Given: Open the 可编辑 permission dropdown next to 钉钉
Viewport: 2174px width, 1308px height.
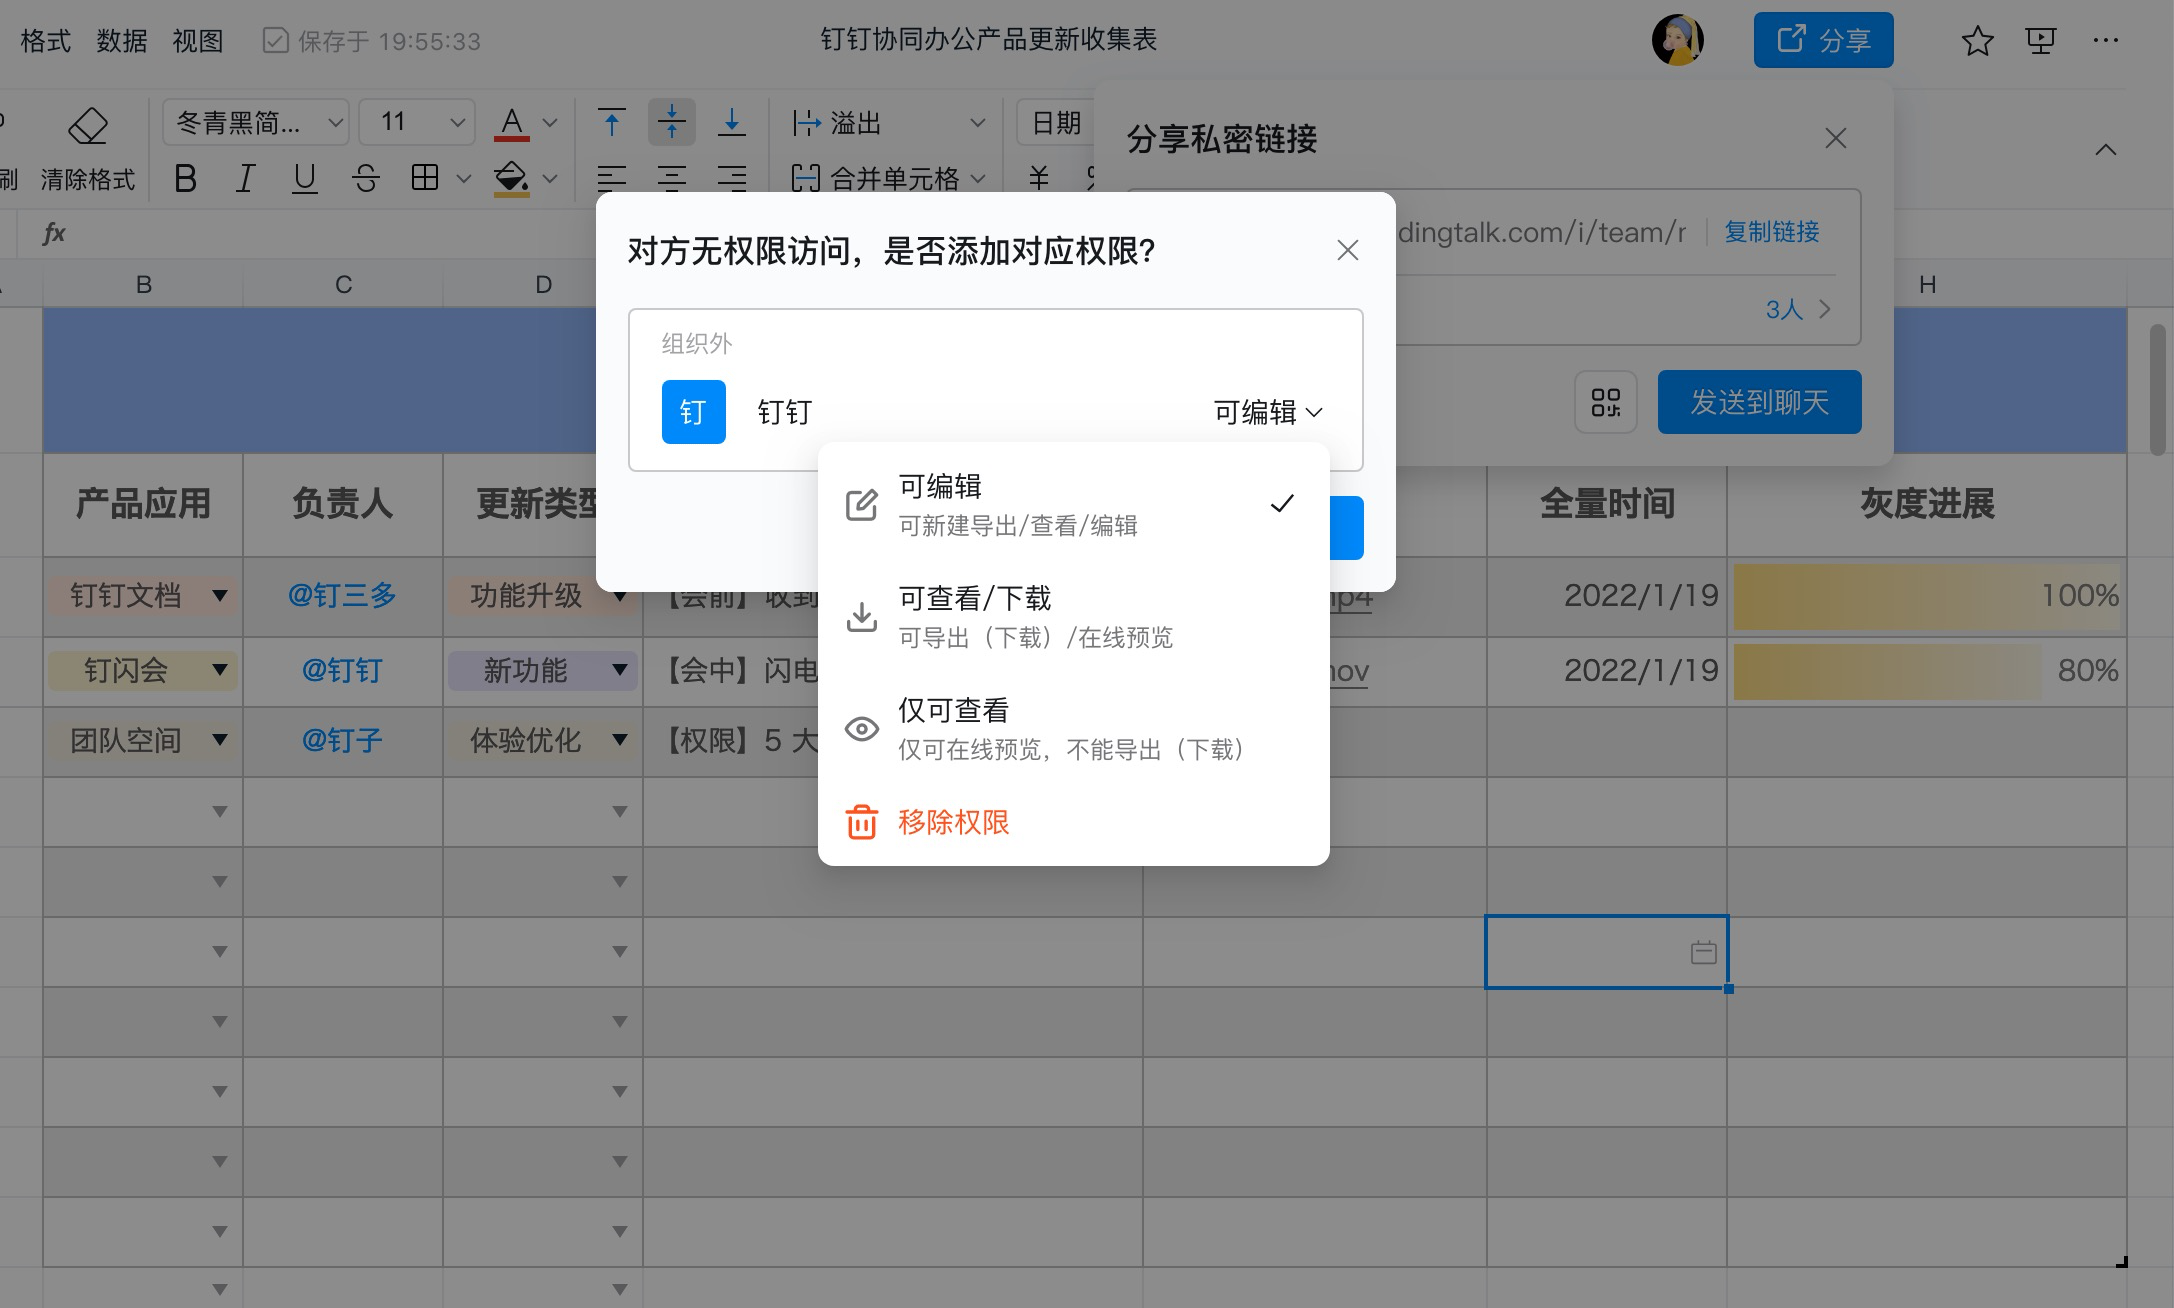Looking at the screenshot, I should pyautogui.click(x=1267, y=412).
